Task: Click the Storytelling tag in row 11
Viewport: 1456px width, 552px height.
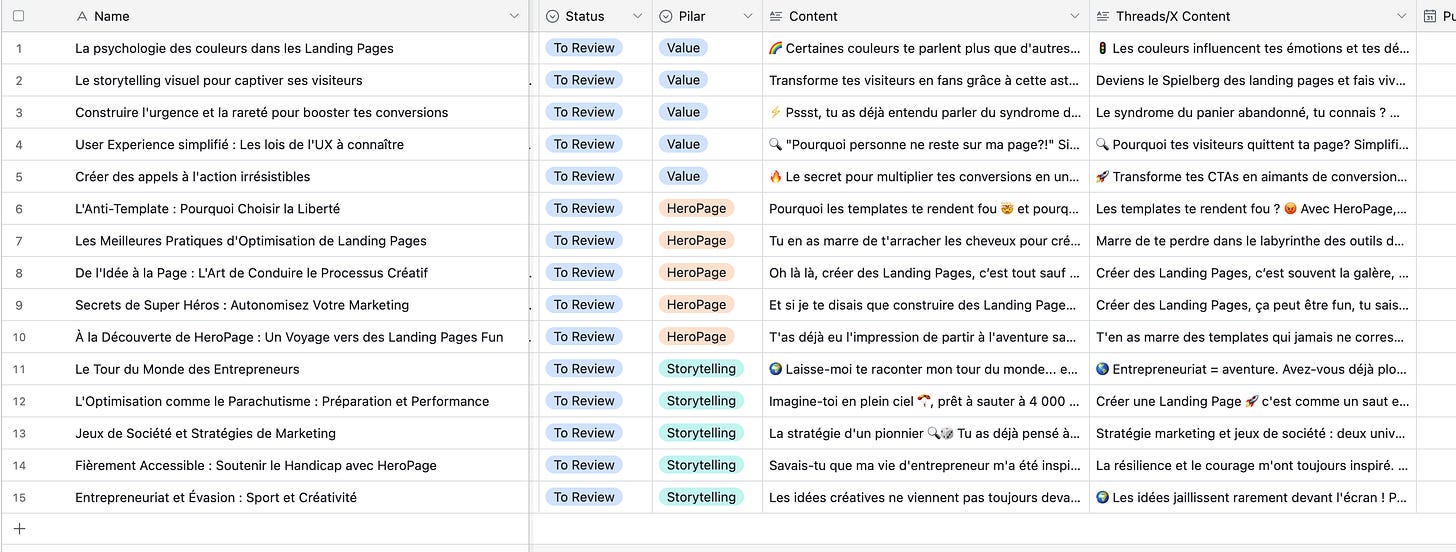Action: pos(701,369)
